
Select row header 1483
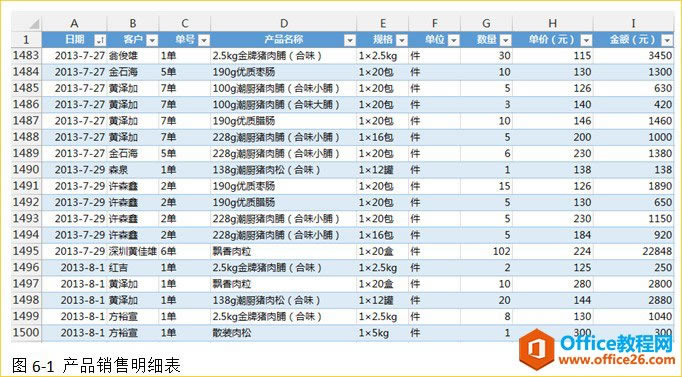[x=26, y=56]
